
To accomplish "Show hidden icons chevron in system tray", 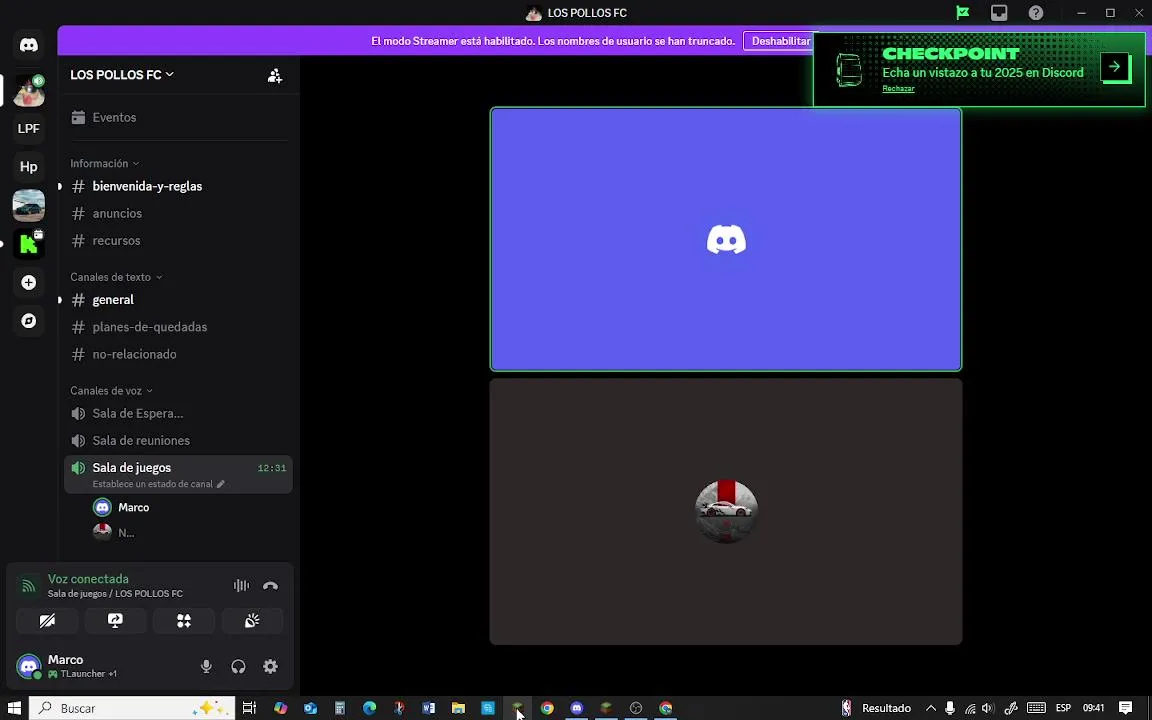I will tap(931, 708).
